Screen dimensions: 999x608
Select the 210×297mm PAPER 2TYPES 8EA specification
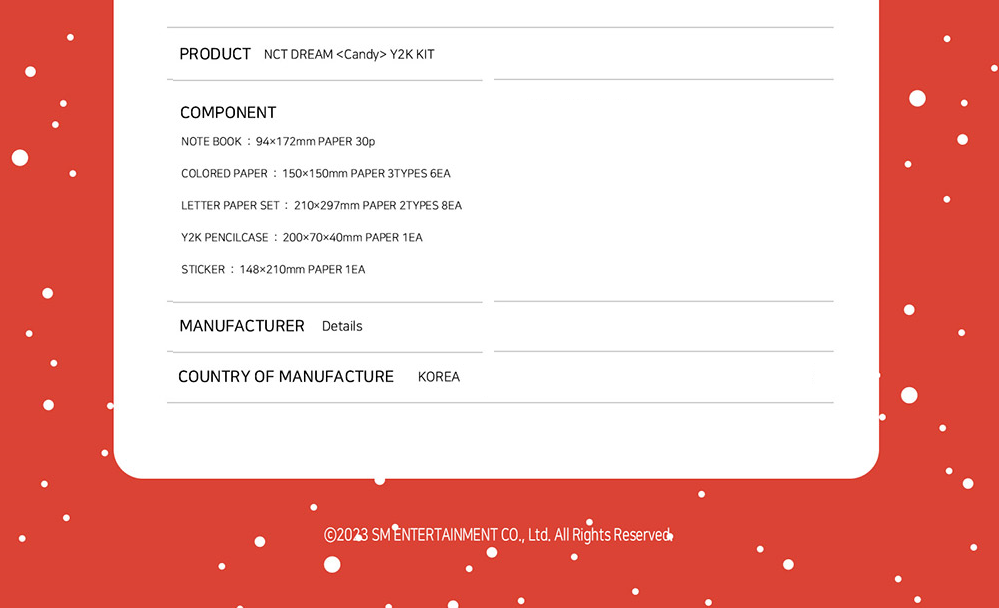[x=378, y=206]
